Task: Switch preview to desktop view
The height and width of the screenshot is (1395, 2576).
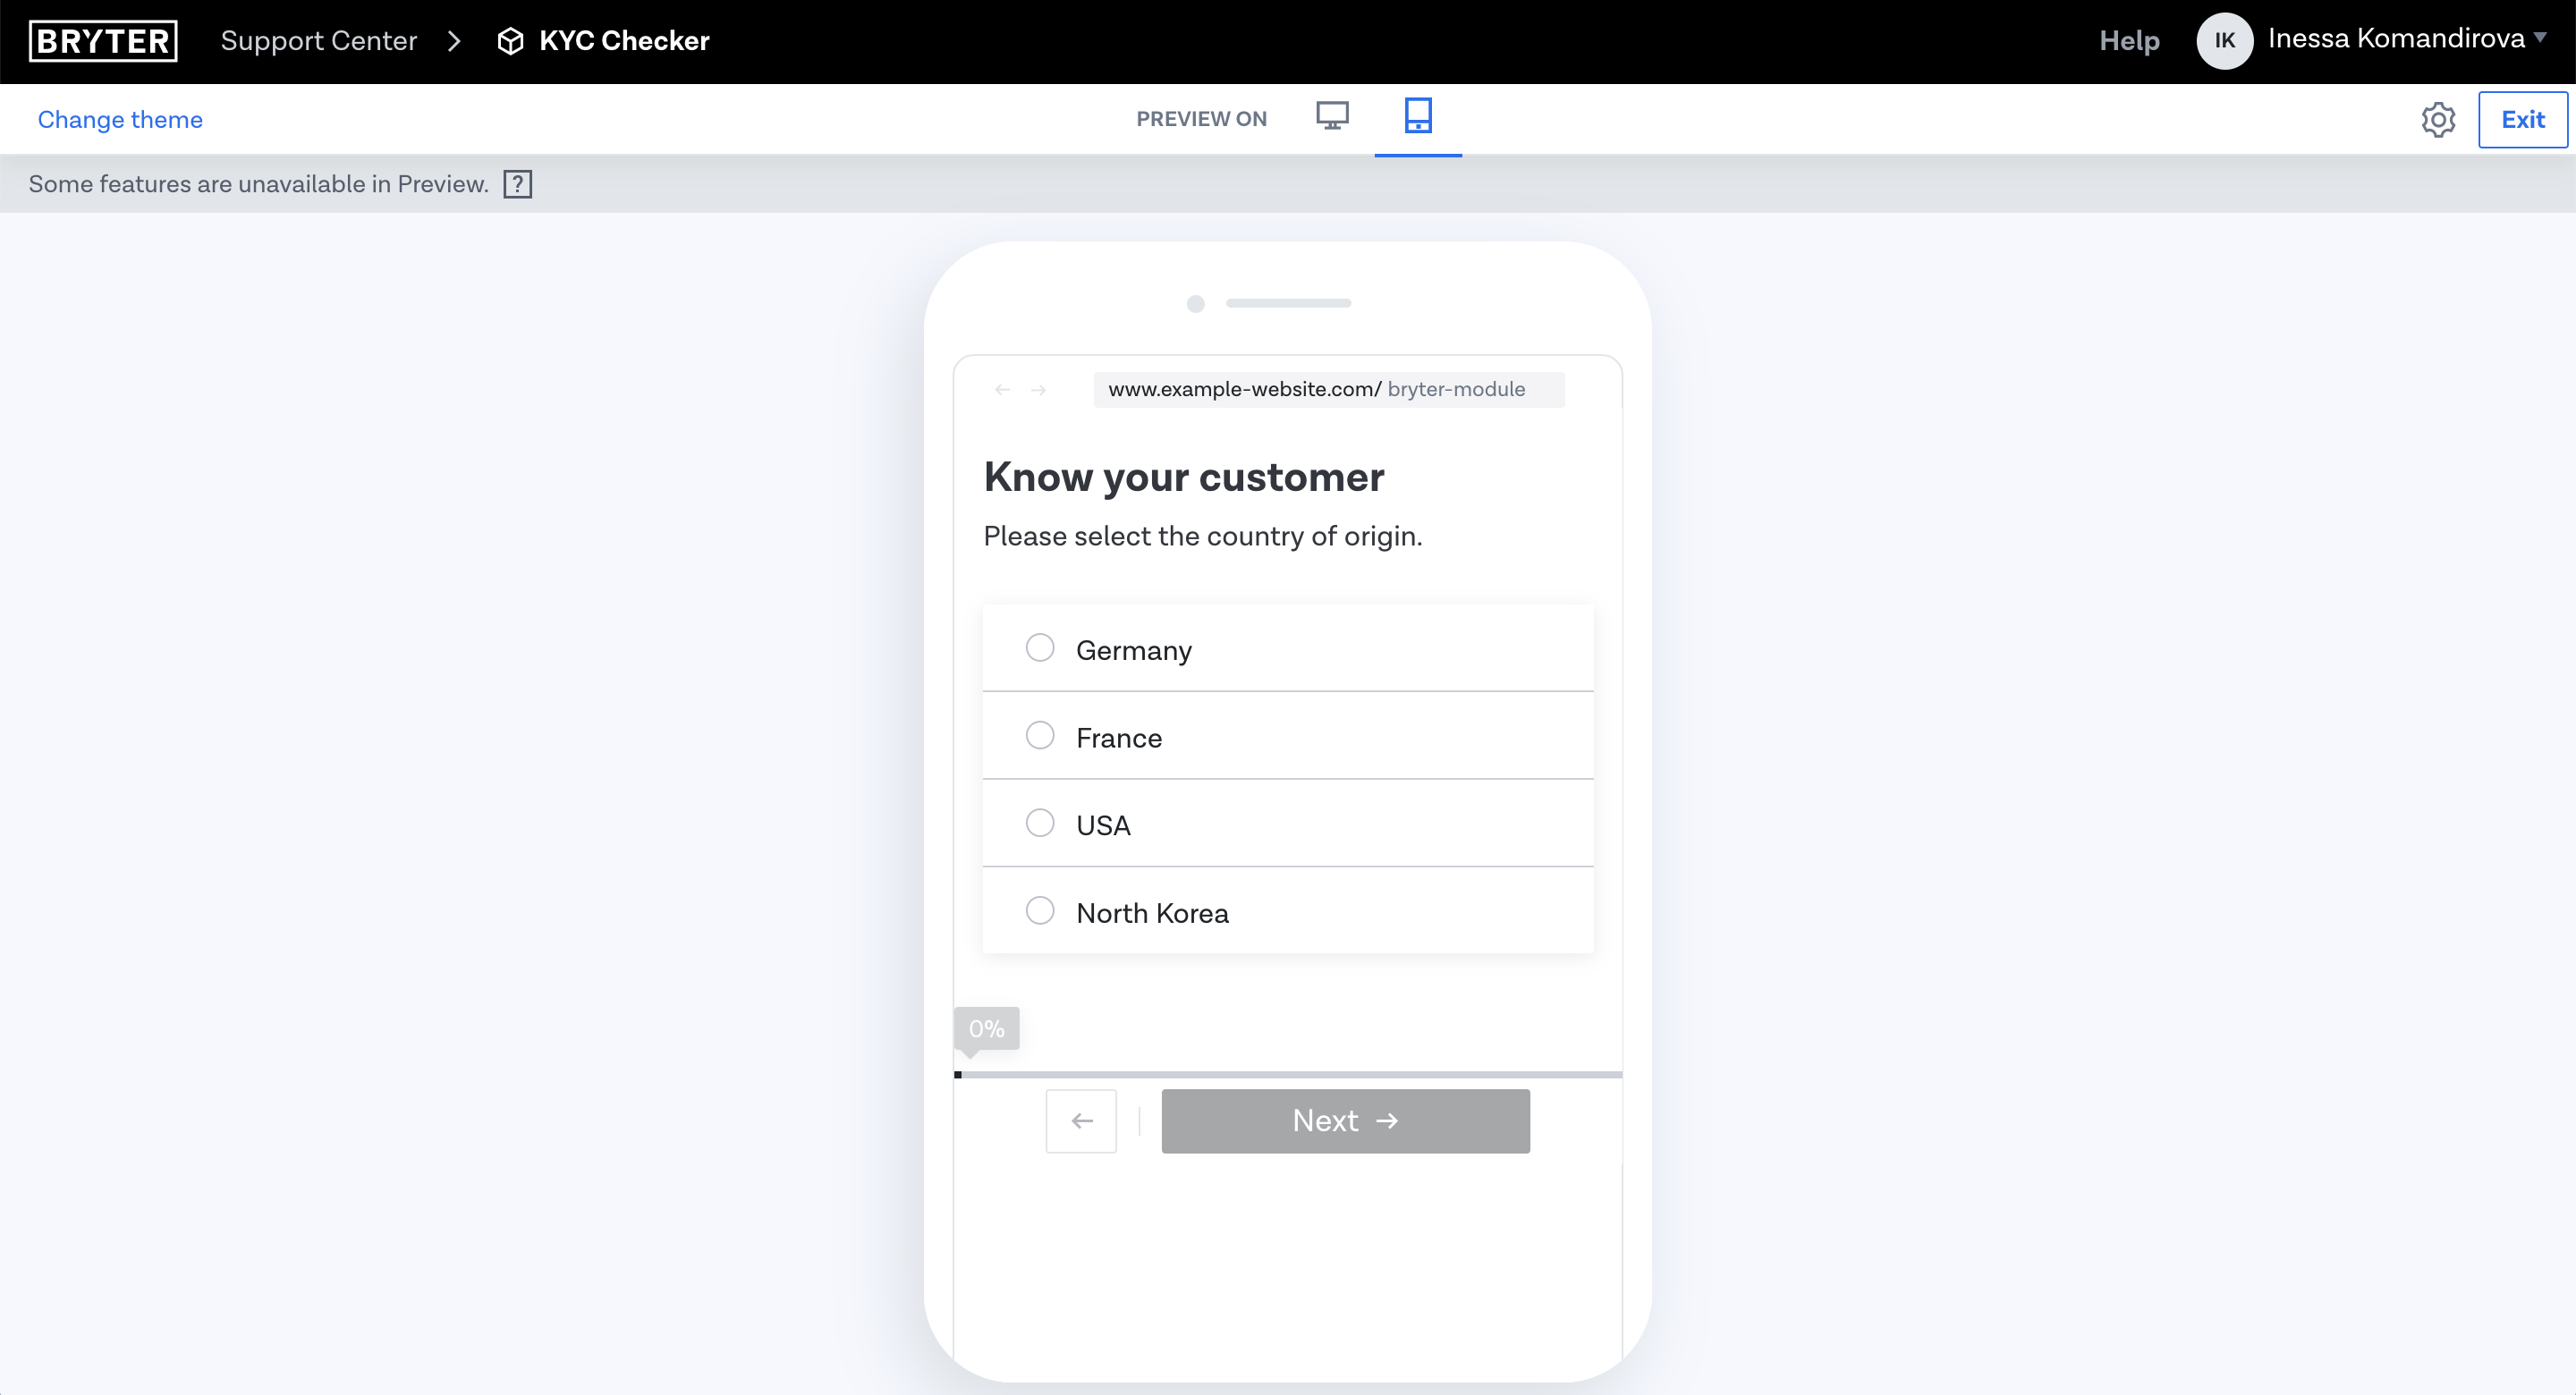Action: coord(1332,117)
